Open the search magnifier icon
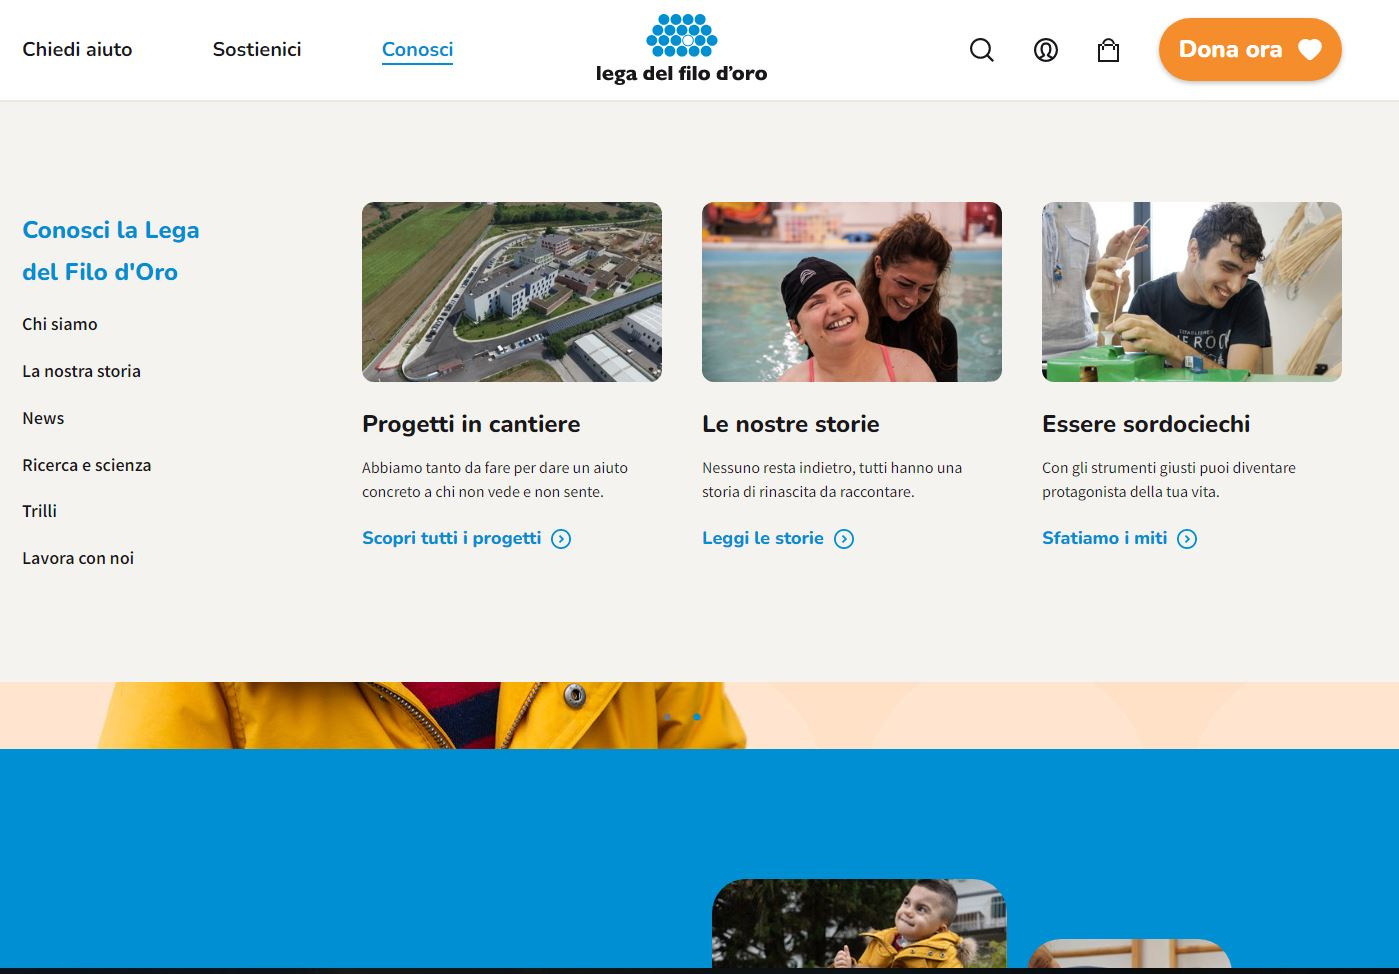Image resolution: width=1399 pixels, height=974 pixels. (x=981, y=50)
